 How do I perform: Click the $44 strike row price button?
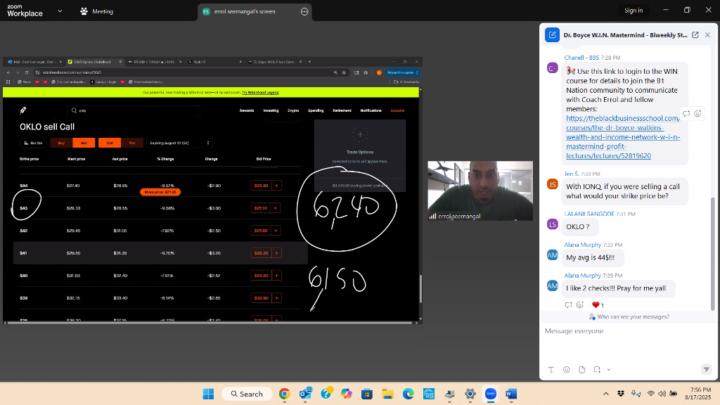[261, 186]
